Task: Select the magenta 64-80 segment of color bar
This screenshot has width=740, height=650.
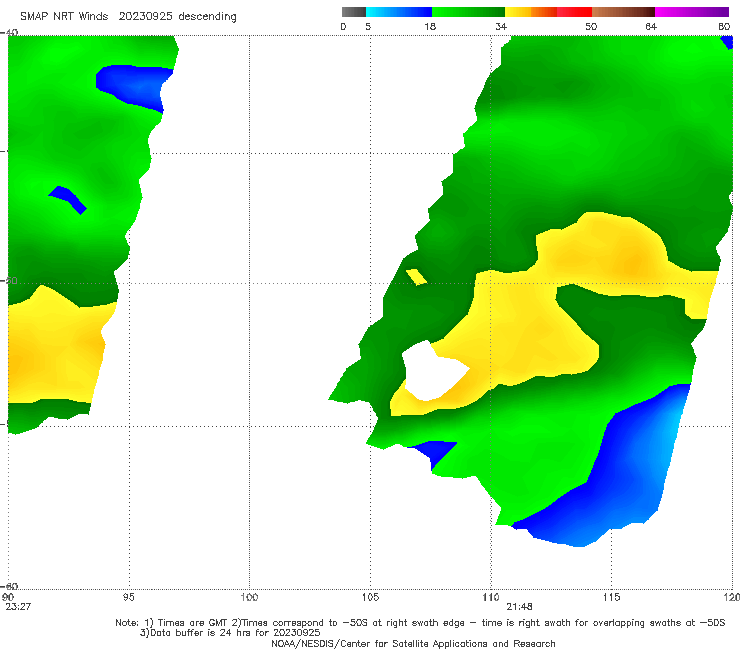Action: 692,12
